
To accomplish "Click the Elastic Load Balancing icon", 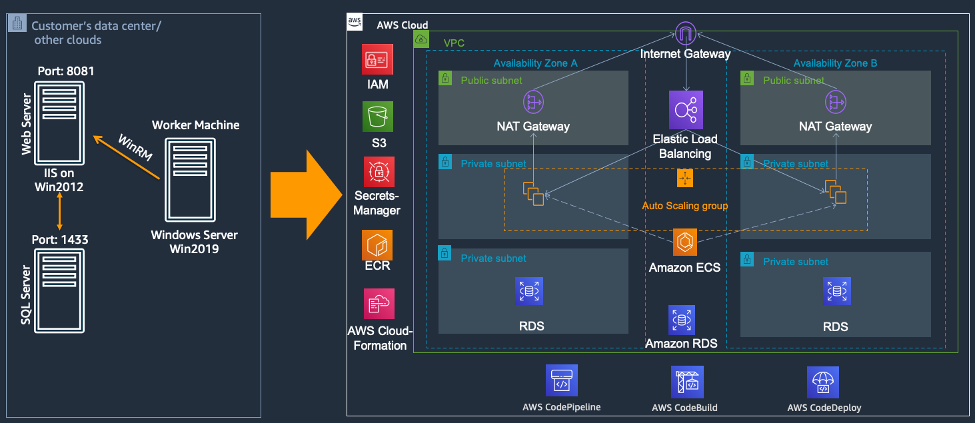I will coord(685,110).
